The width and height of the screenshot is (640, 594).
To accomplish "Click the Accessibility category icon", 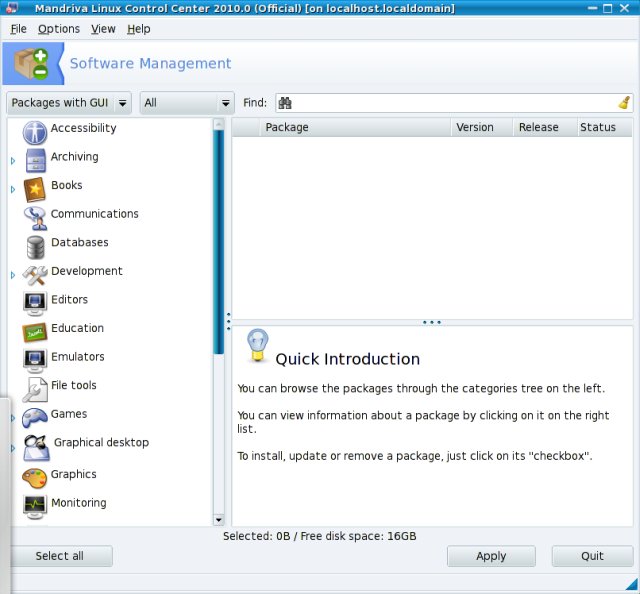I will [x=35, y=133].
